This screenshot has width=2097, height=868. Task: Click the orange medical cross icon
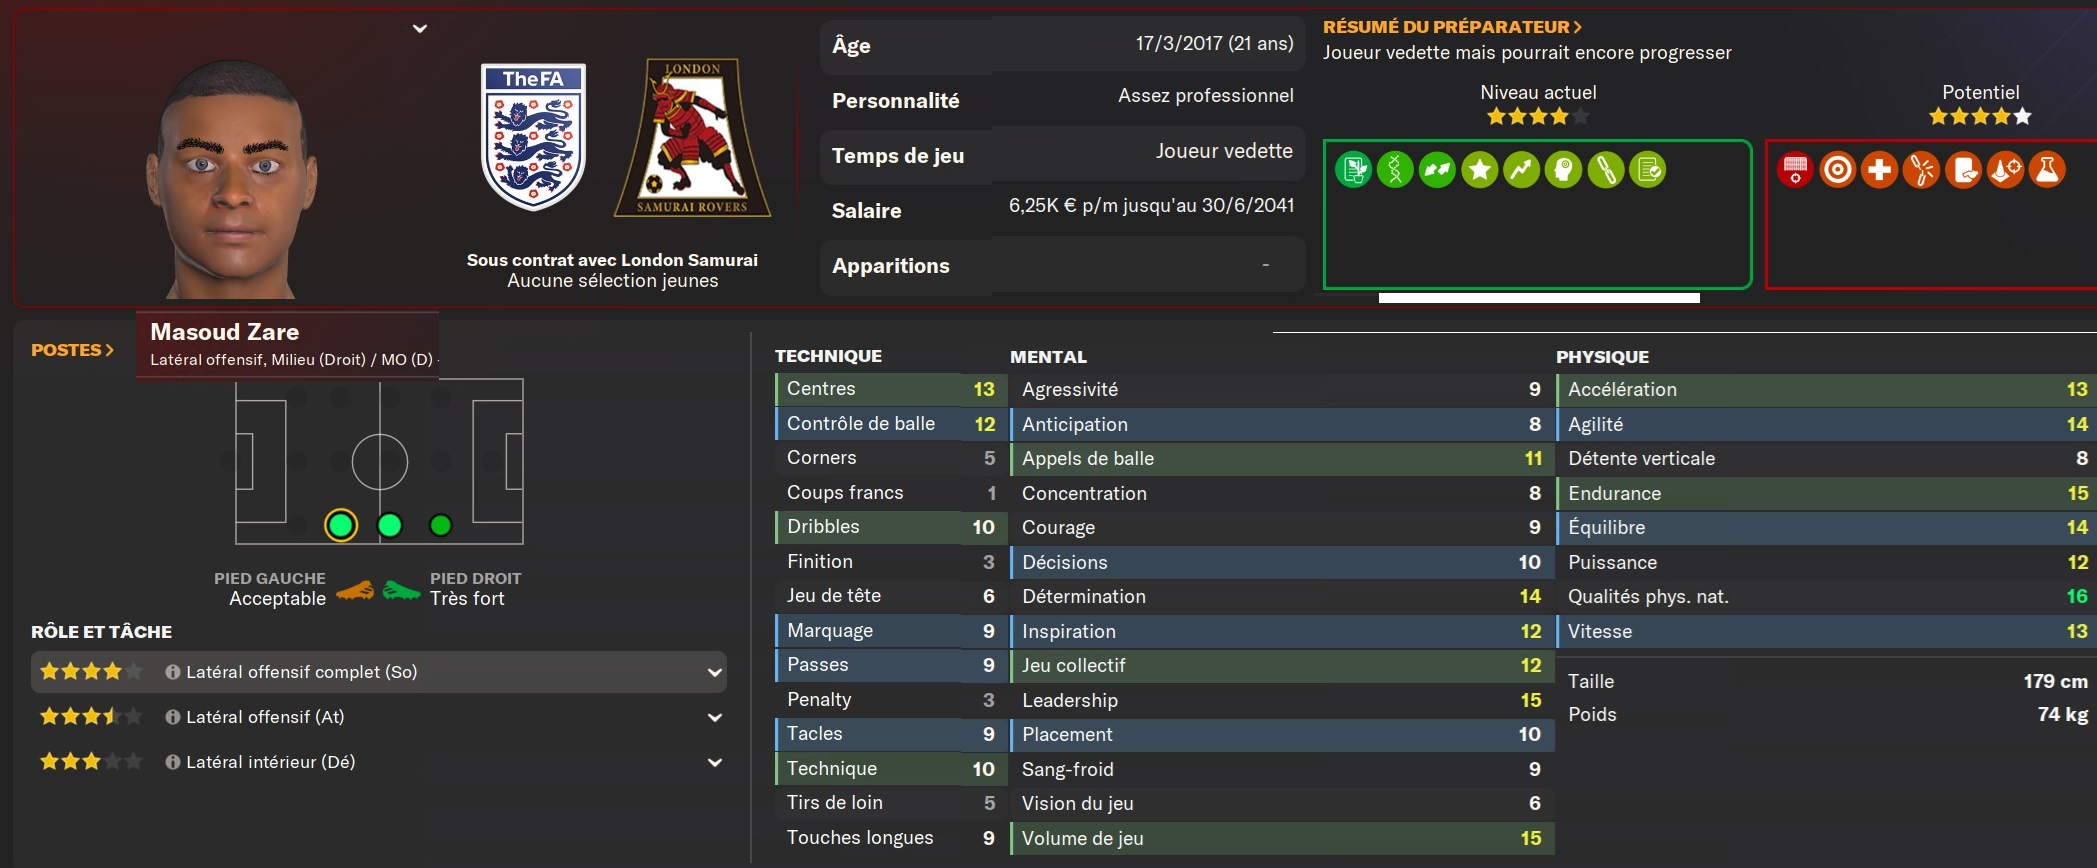[x=1879, y=170]
